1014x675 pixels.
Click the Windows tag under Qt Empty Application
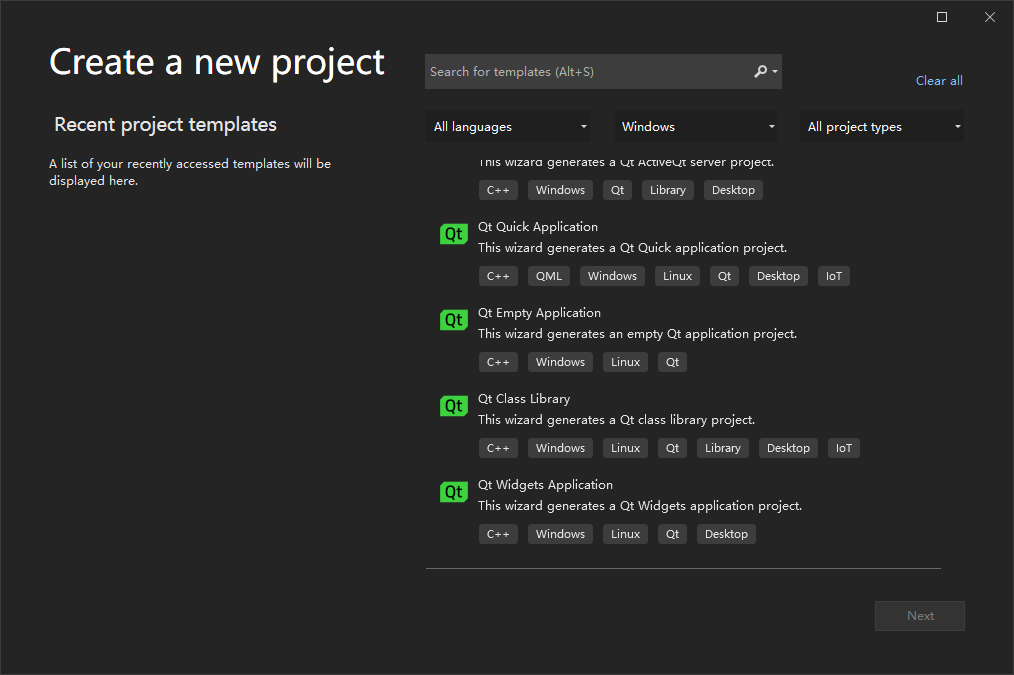coord(560,362)
